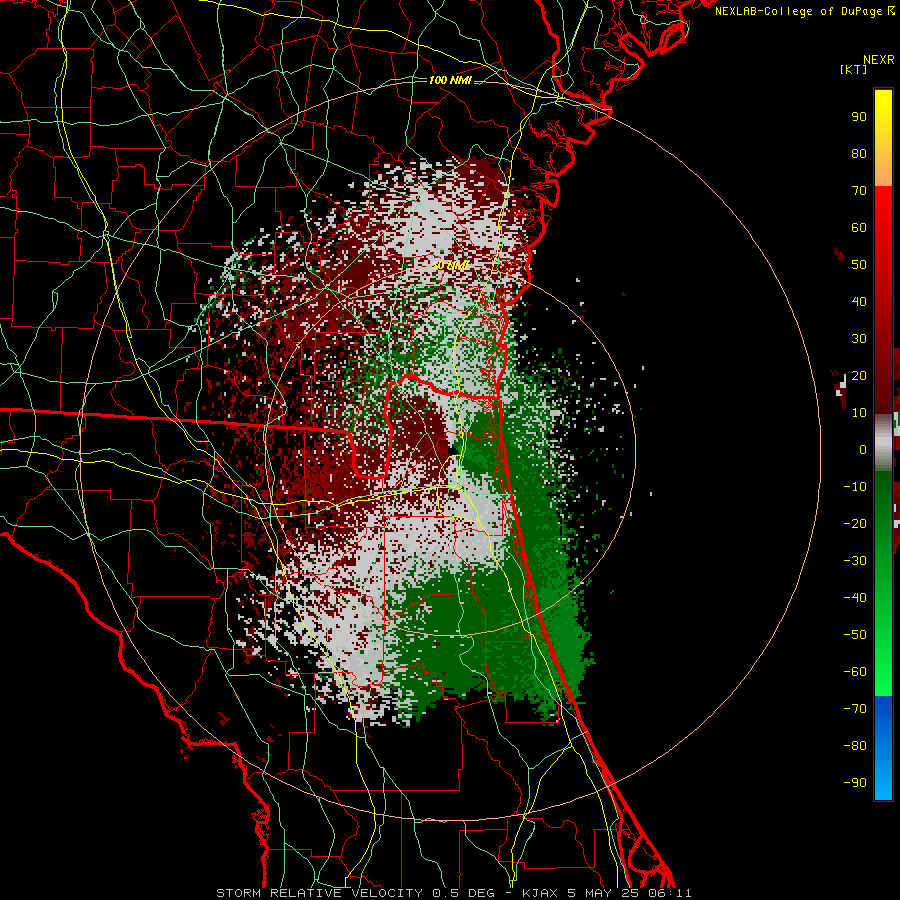Select the 0 value on velocity scale
The image size is (900, 900).
tap(863, 450)
